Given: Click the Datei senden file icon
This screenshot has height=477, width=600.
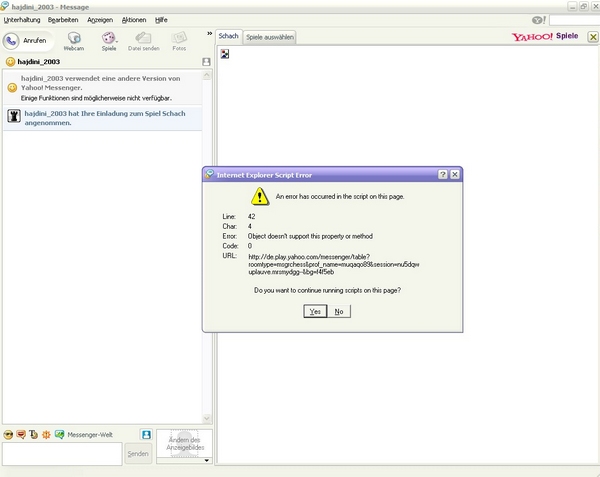Looking at the screenshot, I should pos(143,41).
